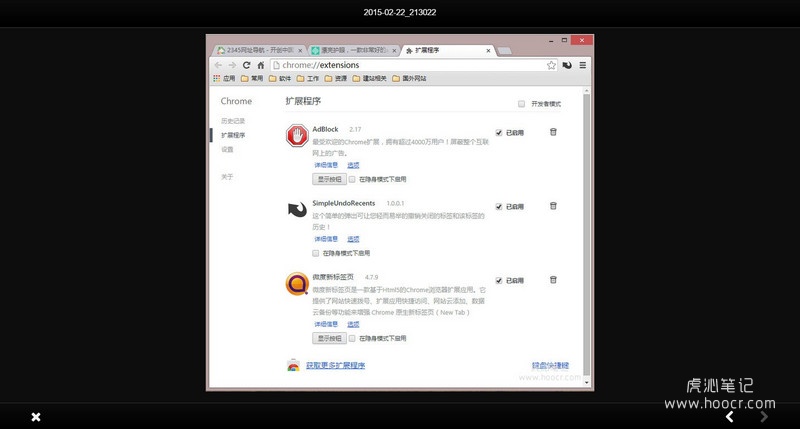Open 详细信息 link for AdBlock
800x429 pixels.
click(326, 165)
